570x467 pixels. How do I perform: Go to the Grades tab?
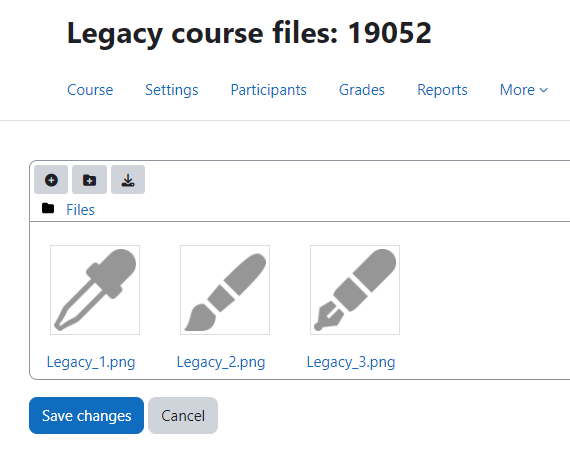pos(362,90)
